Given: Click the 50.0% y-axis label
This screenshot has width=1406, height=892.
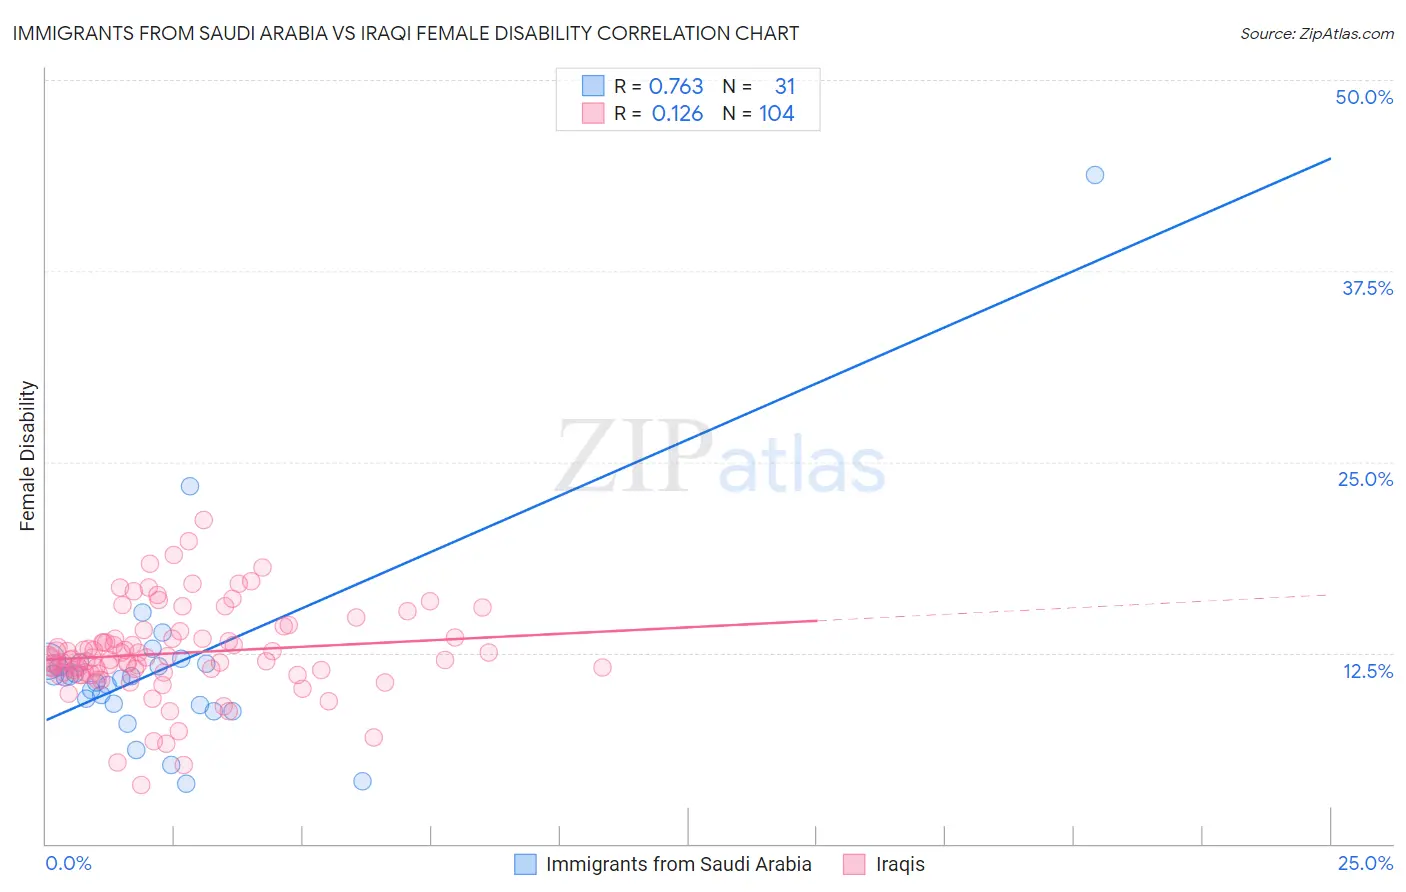Looking at the screenshot, I should coord(1364,97).
